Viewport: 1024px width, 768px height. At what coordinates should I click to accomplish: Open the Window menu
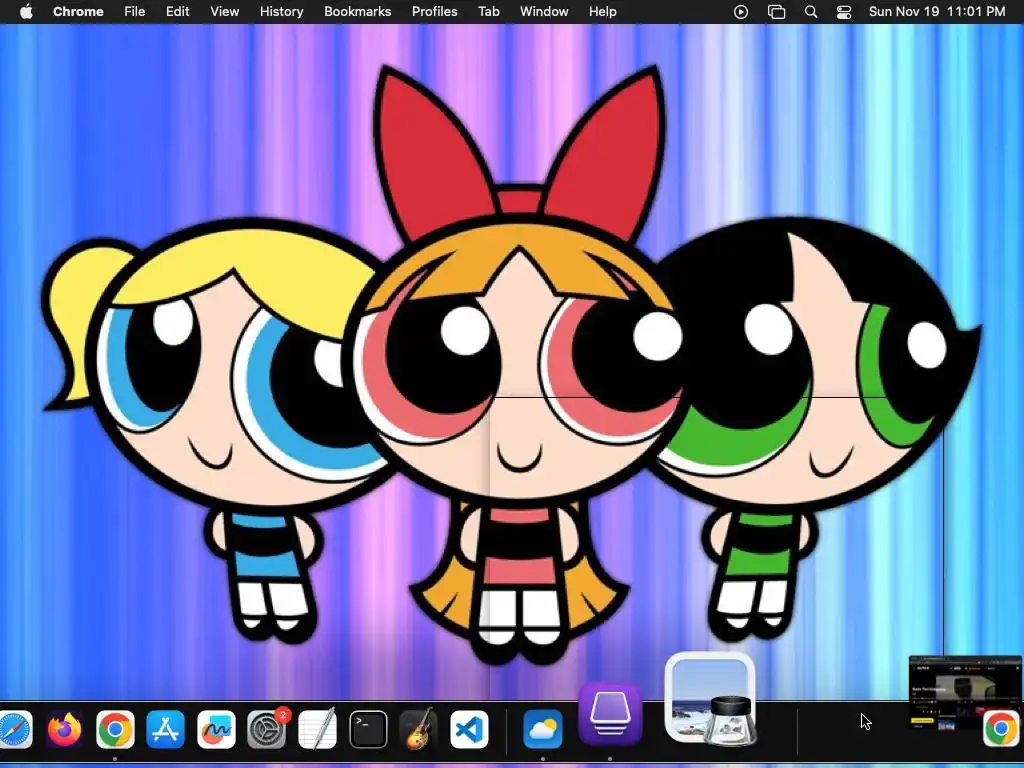point(543,12)
